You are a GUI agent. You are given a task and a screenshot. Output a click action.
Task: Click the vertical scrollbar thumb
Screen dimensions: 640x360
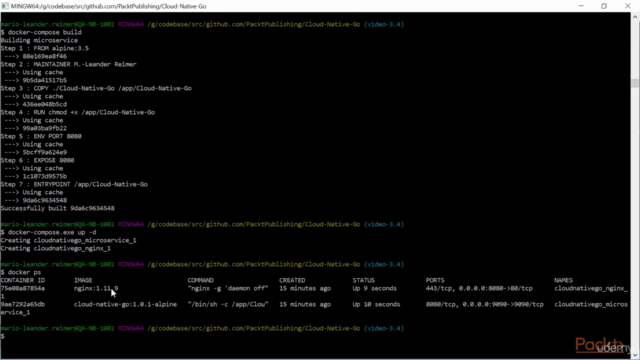635,83
